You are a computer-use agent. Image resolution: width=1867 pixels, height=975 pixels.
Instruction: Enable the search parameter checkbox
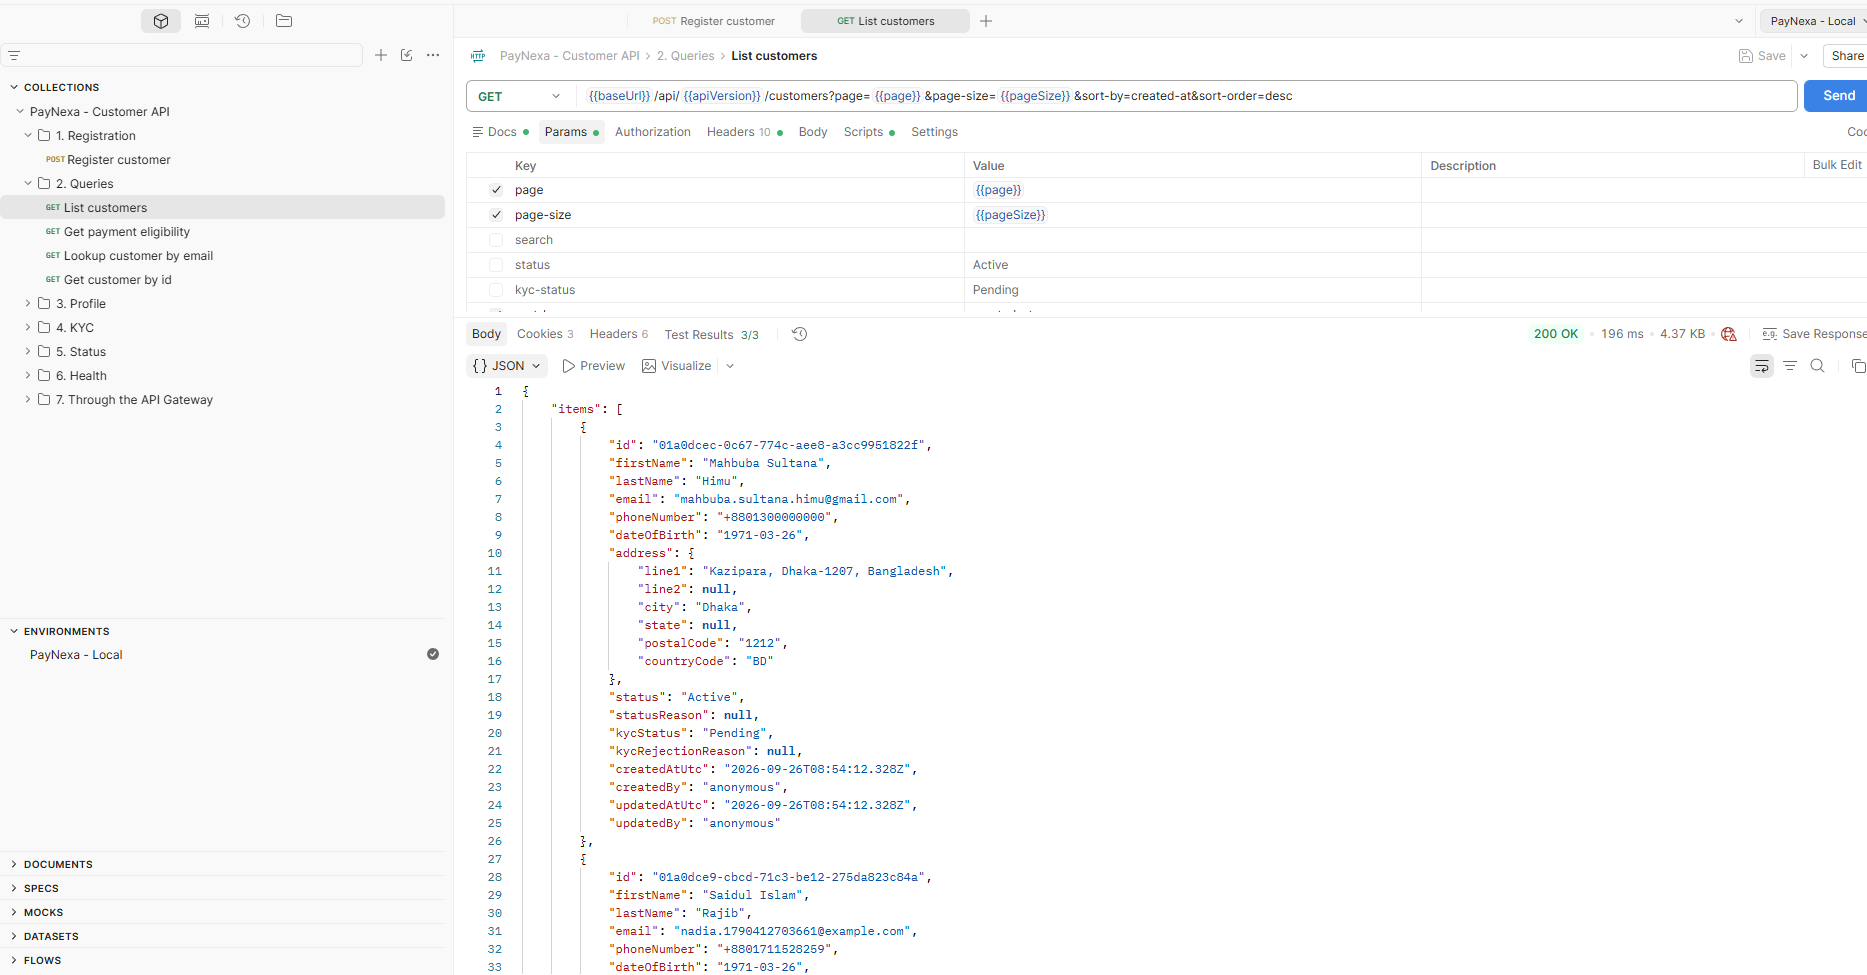(x=496, y=240)
